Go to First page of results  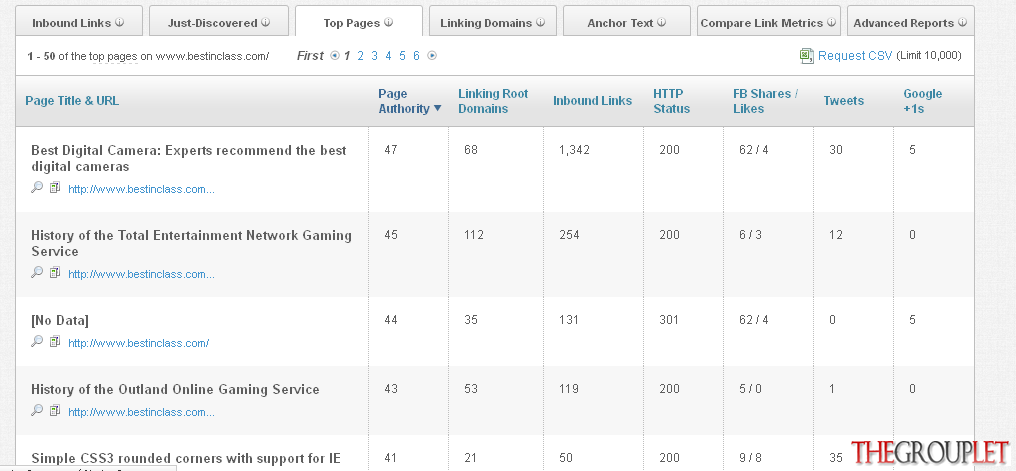pyautogui.click(x=310, y=56)
